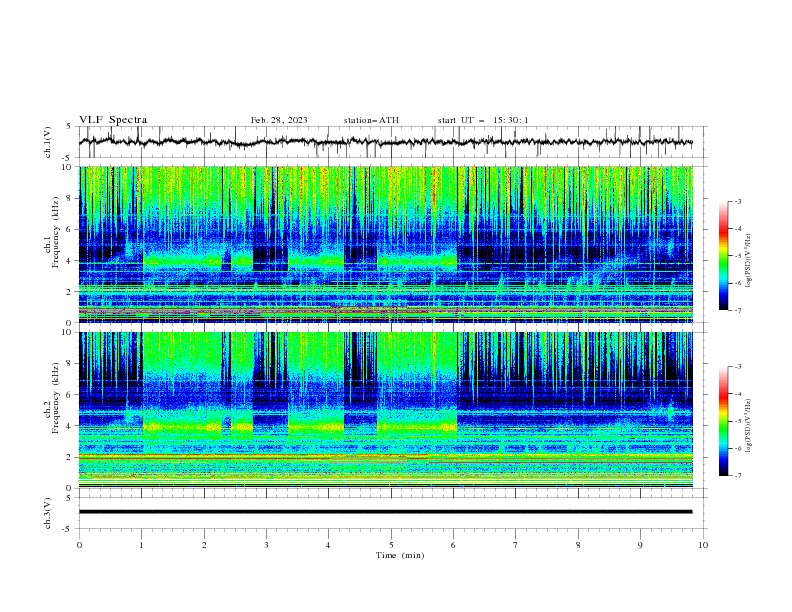The image size is (792, 612).
Task: Click the lower PSD color scale bar
Action: click(x=723, y=421)
